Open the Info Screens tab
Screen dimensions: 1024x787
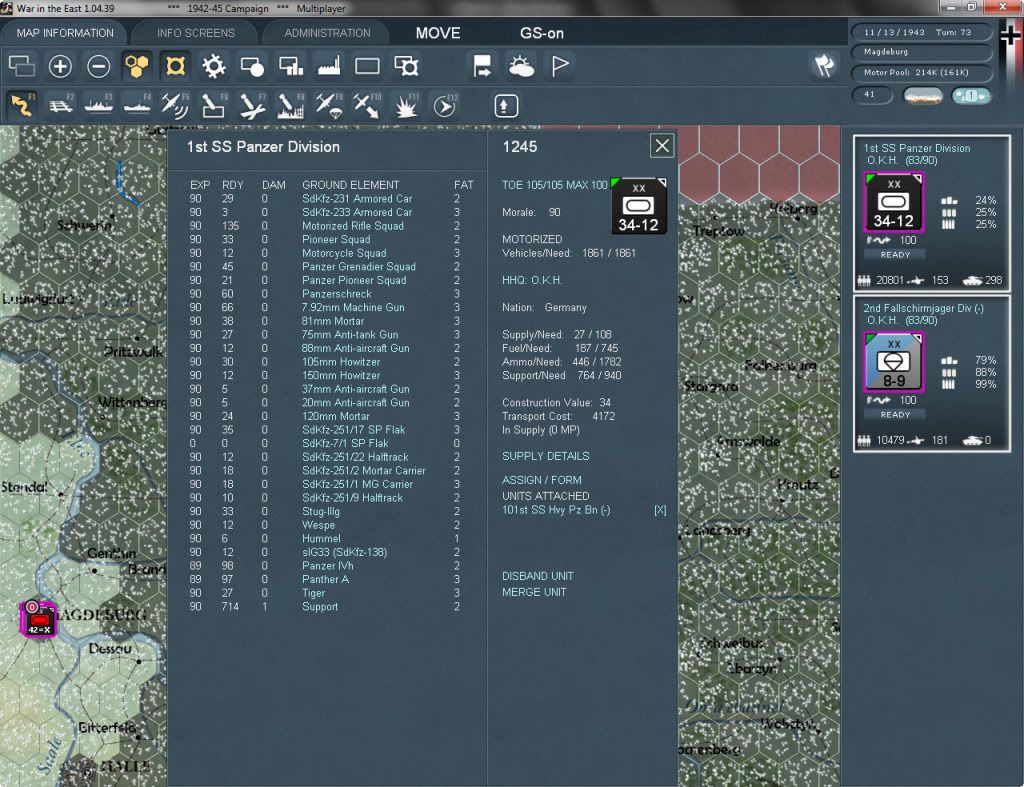[x=195, y=33]
